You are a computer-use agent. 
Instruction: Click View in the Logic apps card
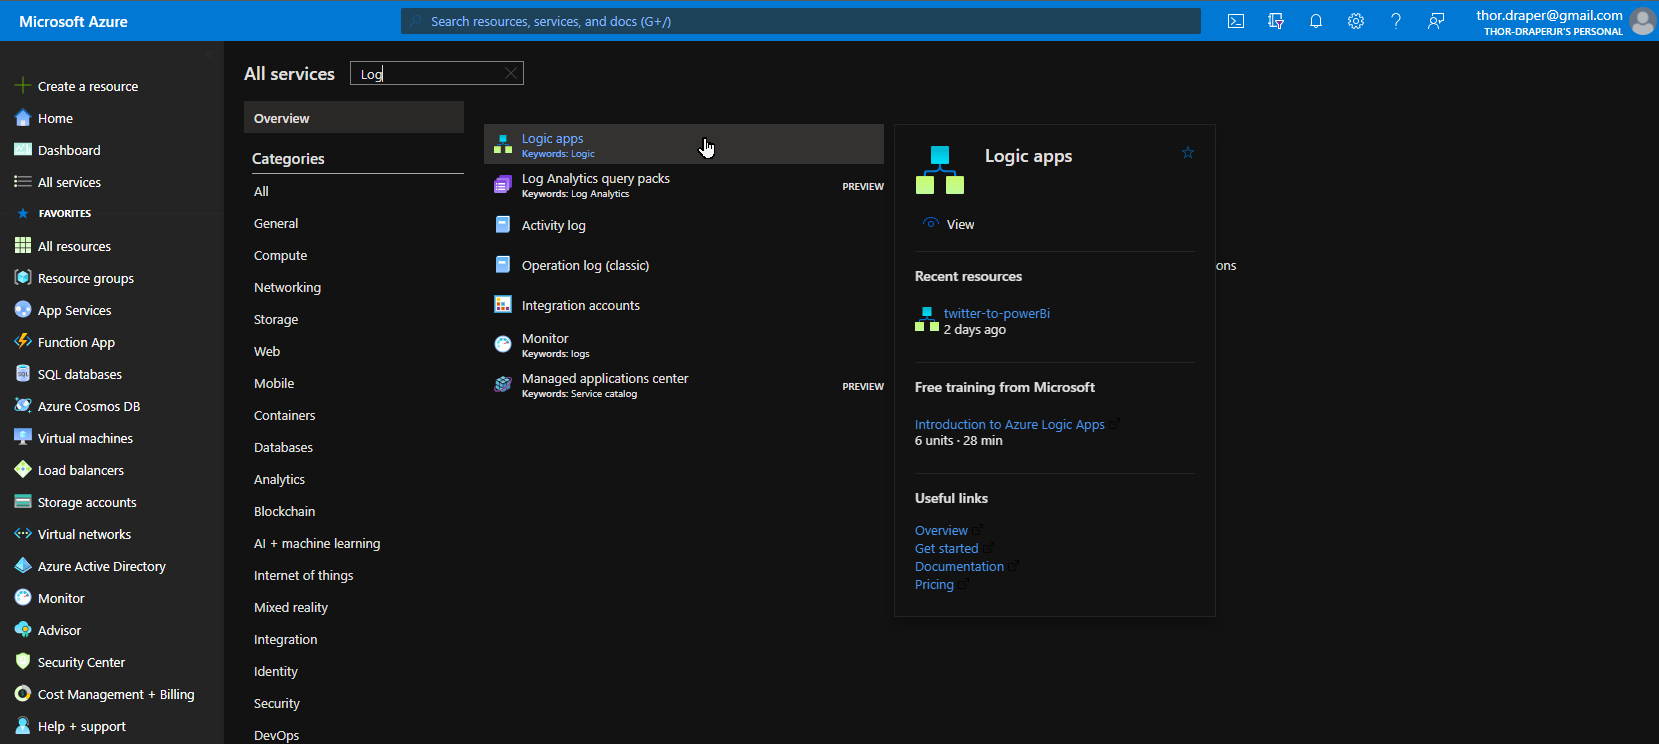tap(948, 224)
